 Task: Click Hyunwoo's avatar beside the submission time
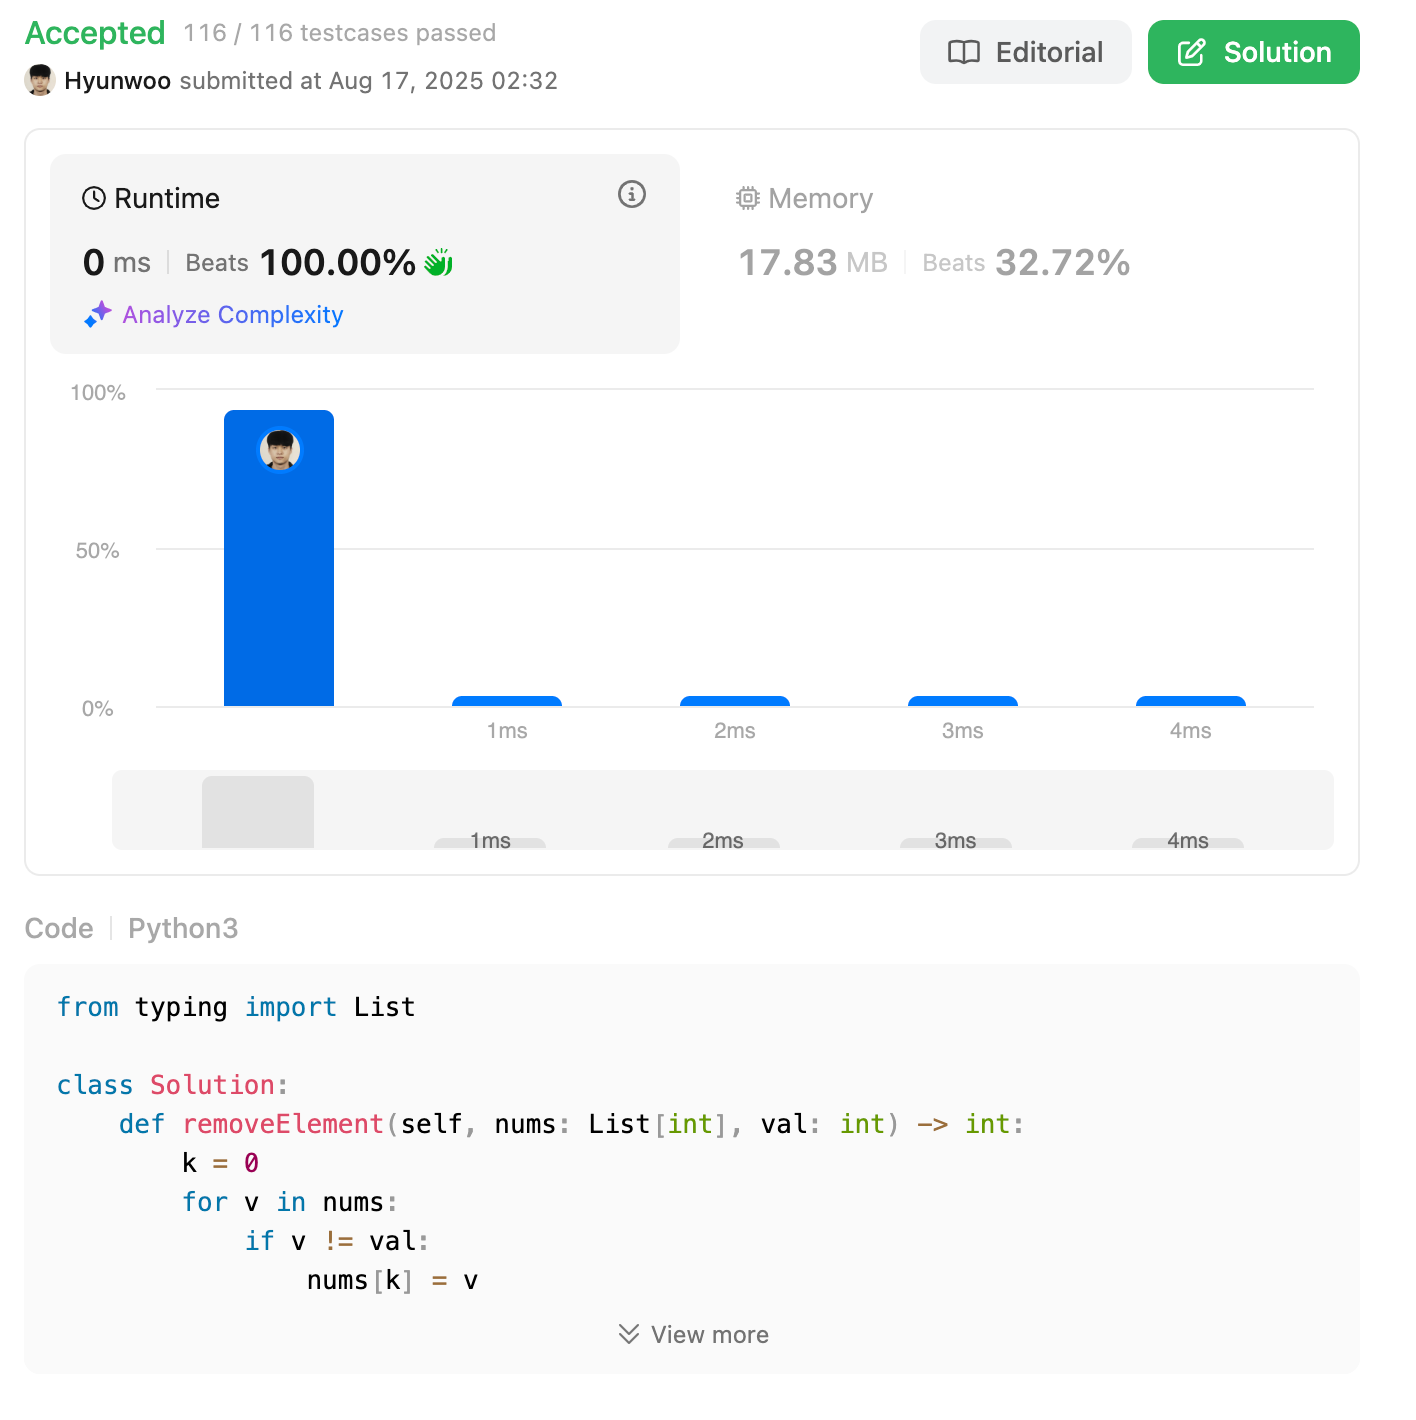click(39, 80)
